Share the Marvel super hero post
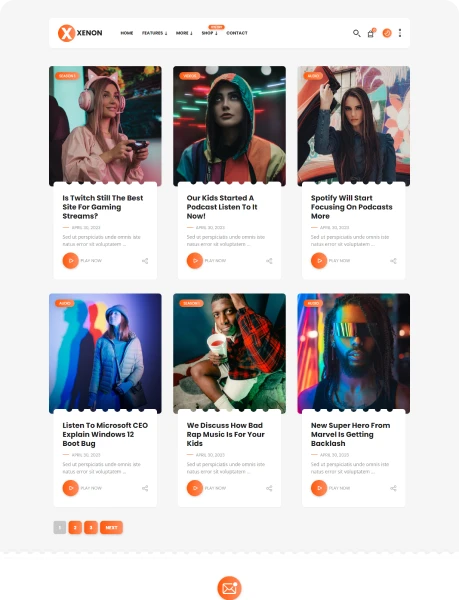 click(x=393, y=488)
